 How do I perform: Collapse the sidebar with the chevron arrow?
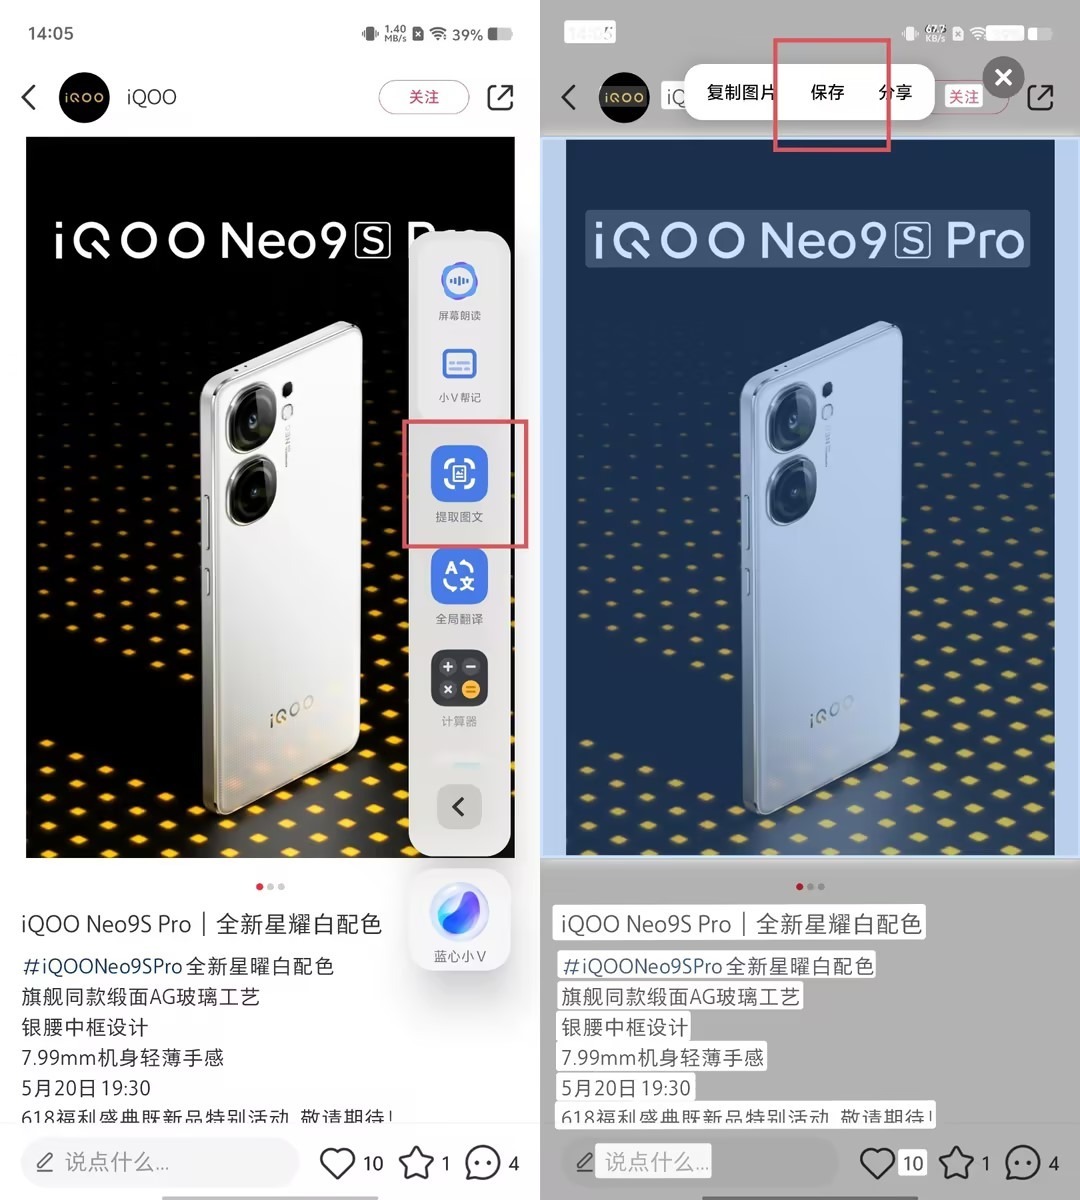pos(459,806)
